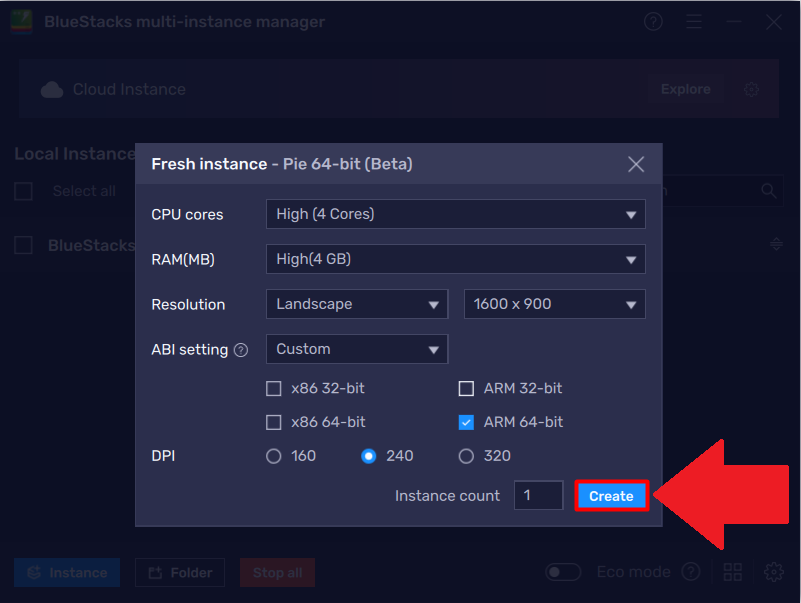Click the Stop all button

[x=277, y=572]
